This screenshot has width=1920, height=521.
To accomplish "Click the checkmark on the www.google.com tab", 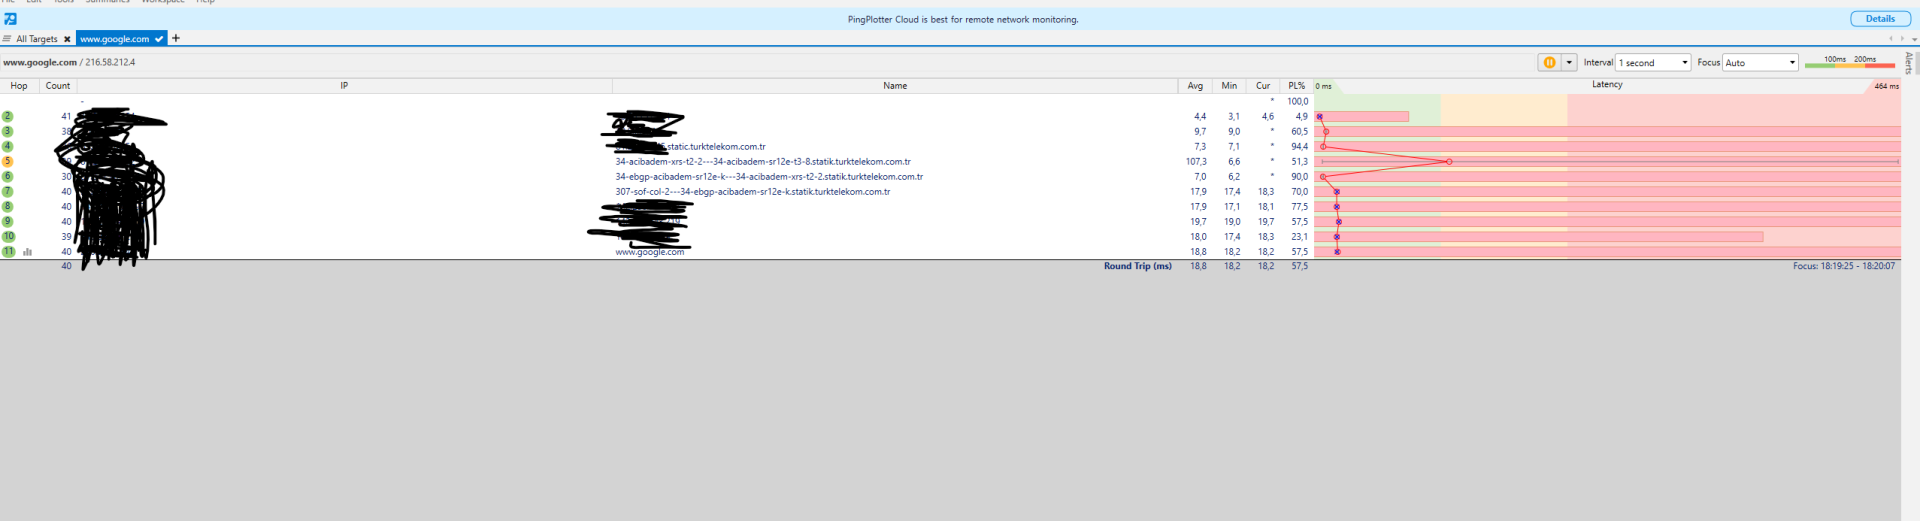I will (x=159, y=39).
